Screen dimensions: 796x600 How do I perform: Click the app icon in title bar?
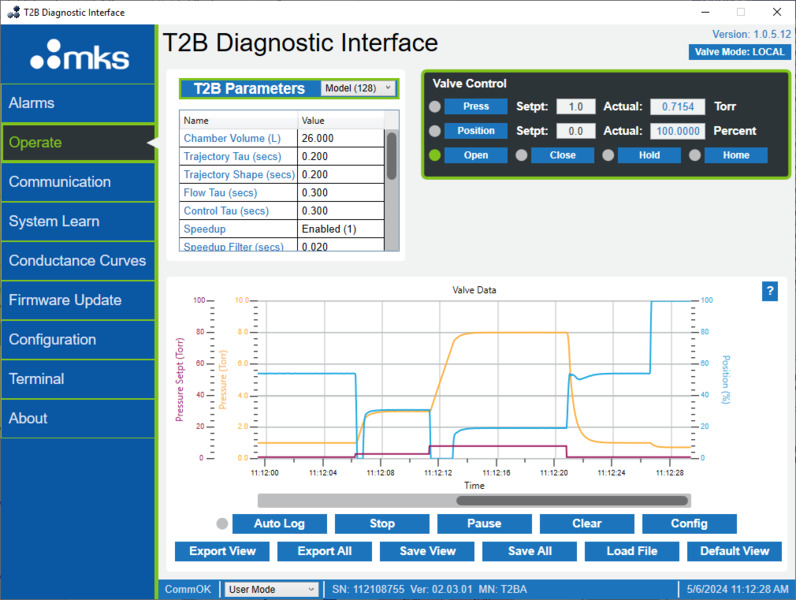coord(12,12)
